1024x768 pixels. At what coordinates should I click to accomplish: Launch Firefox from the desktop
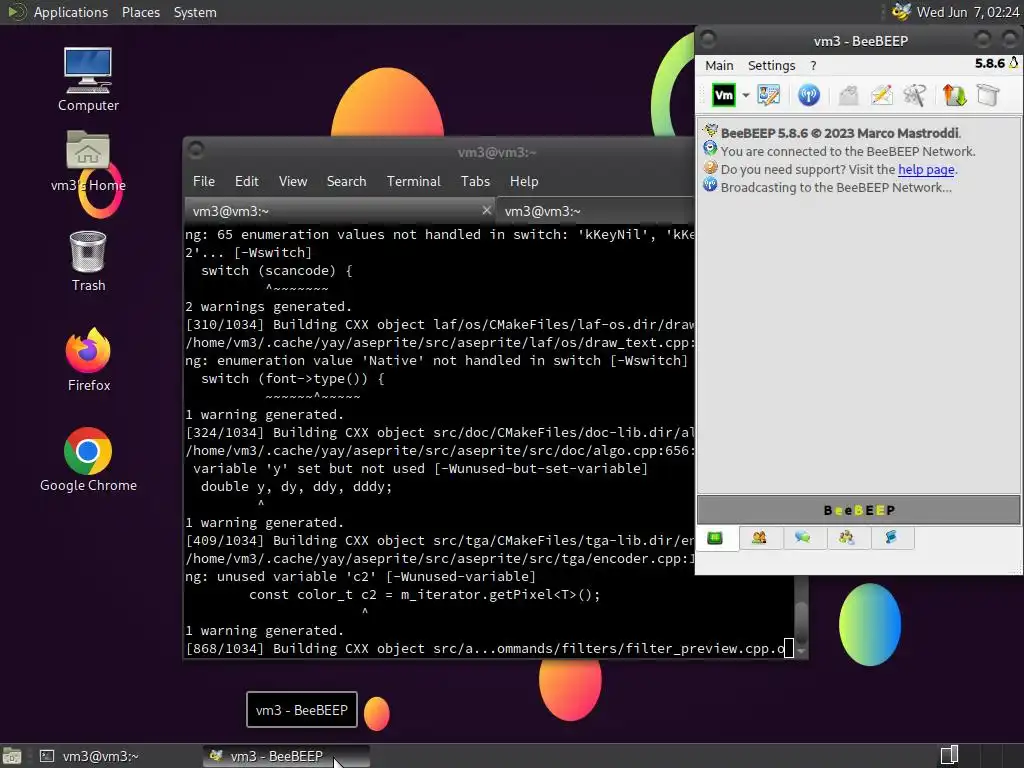88,360
